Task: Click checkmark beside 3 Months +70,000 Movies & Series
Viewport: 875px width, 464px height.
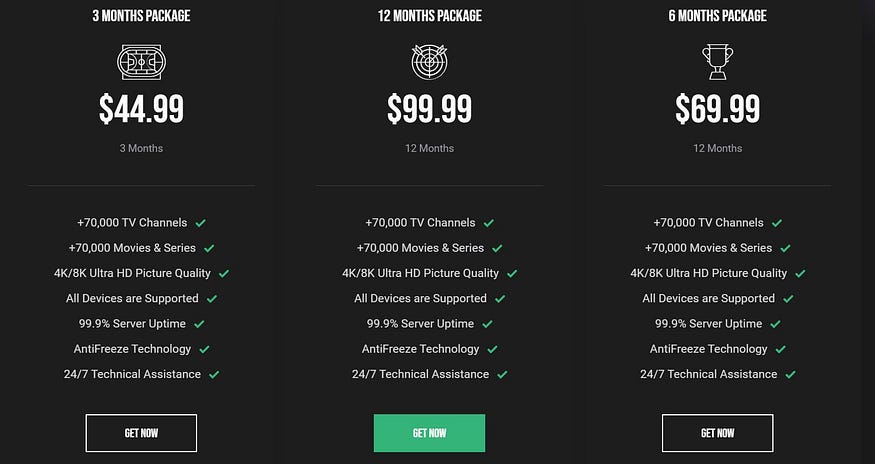Action: (209, 248)
